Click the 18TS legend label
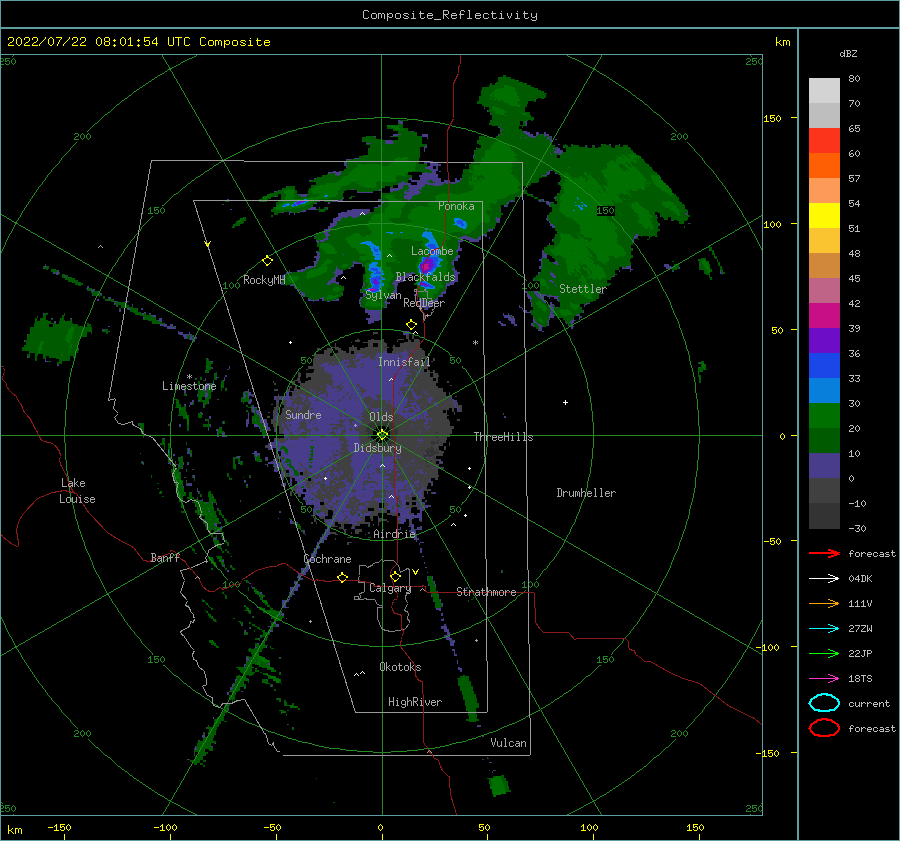900x841 pixels. (x=860, y=679)
